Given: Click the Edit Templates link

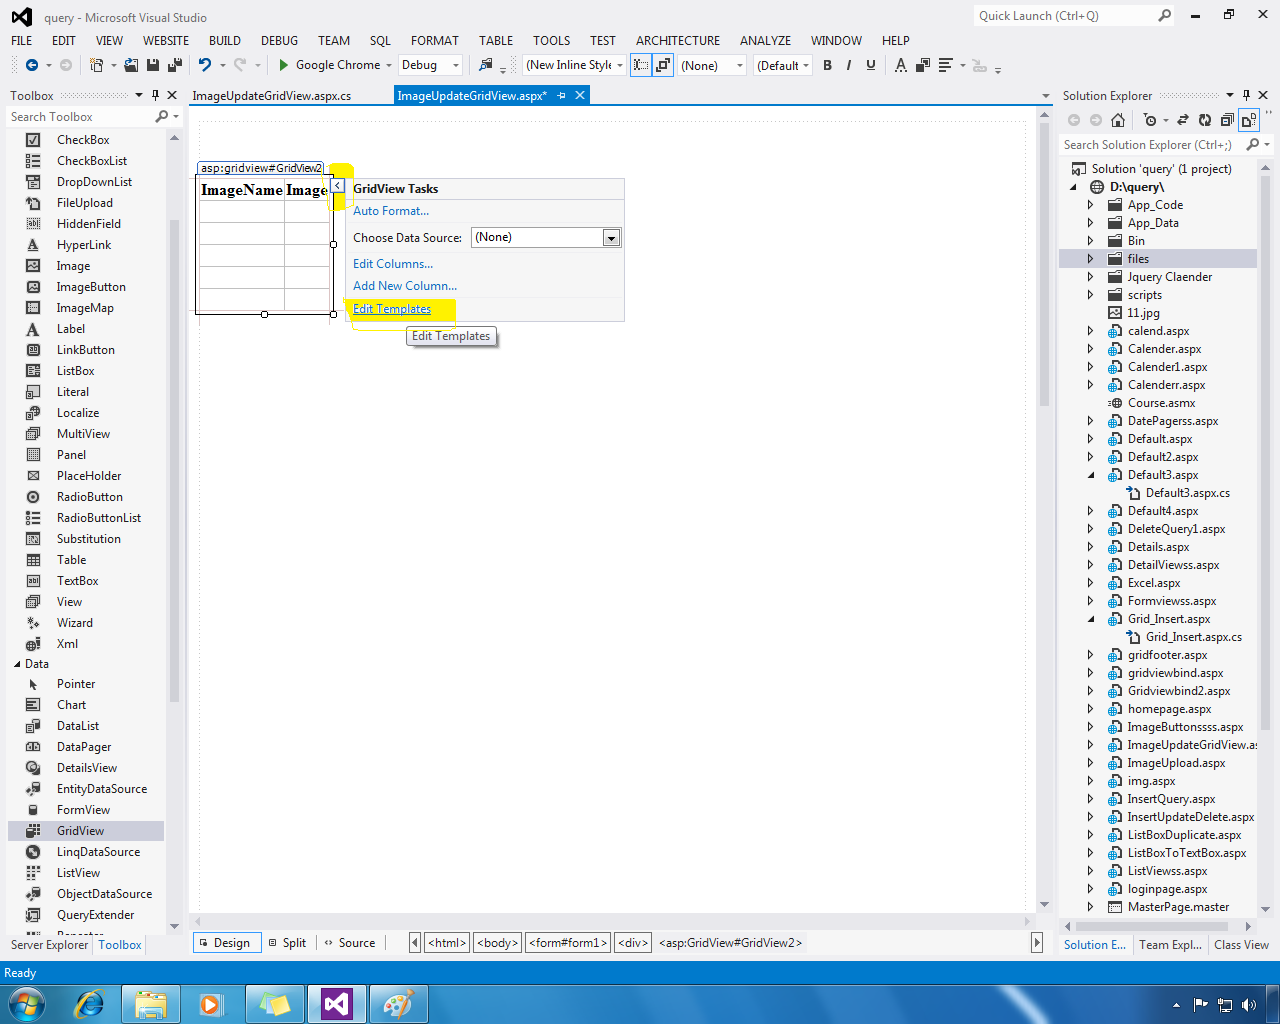Looking at the screenshot, I should pyautogui.click(x=391, y=309).
